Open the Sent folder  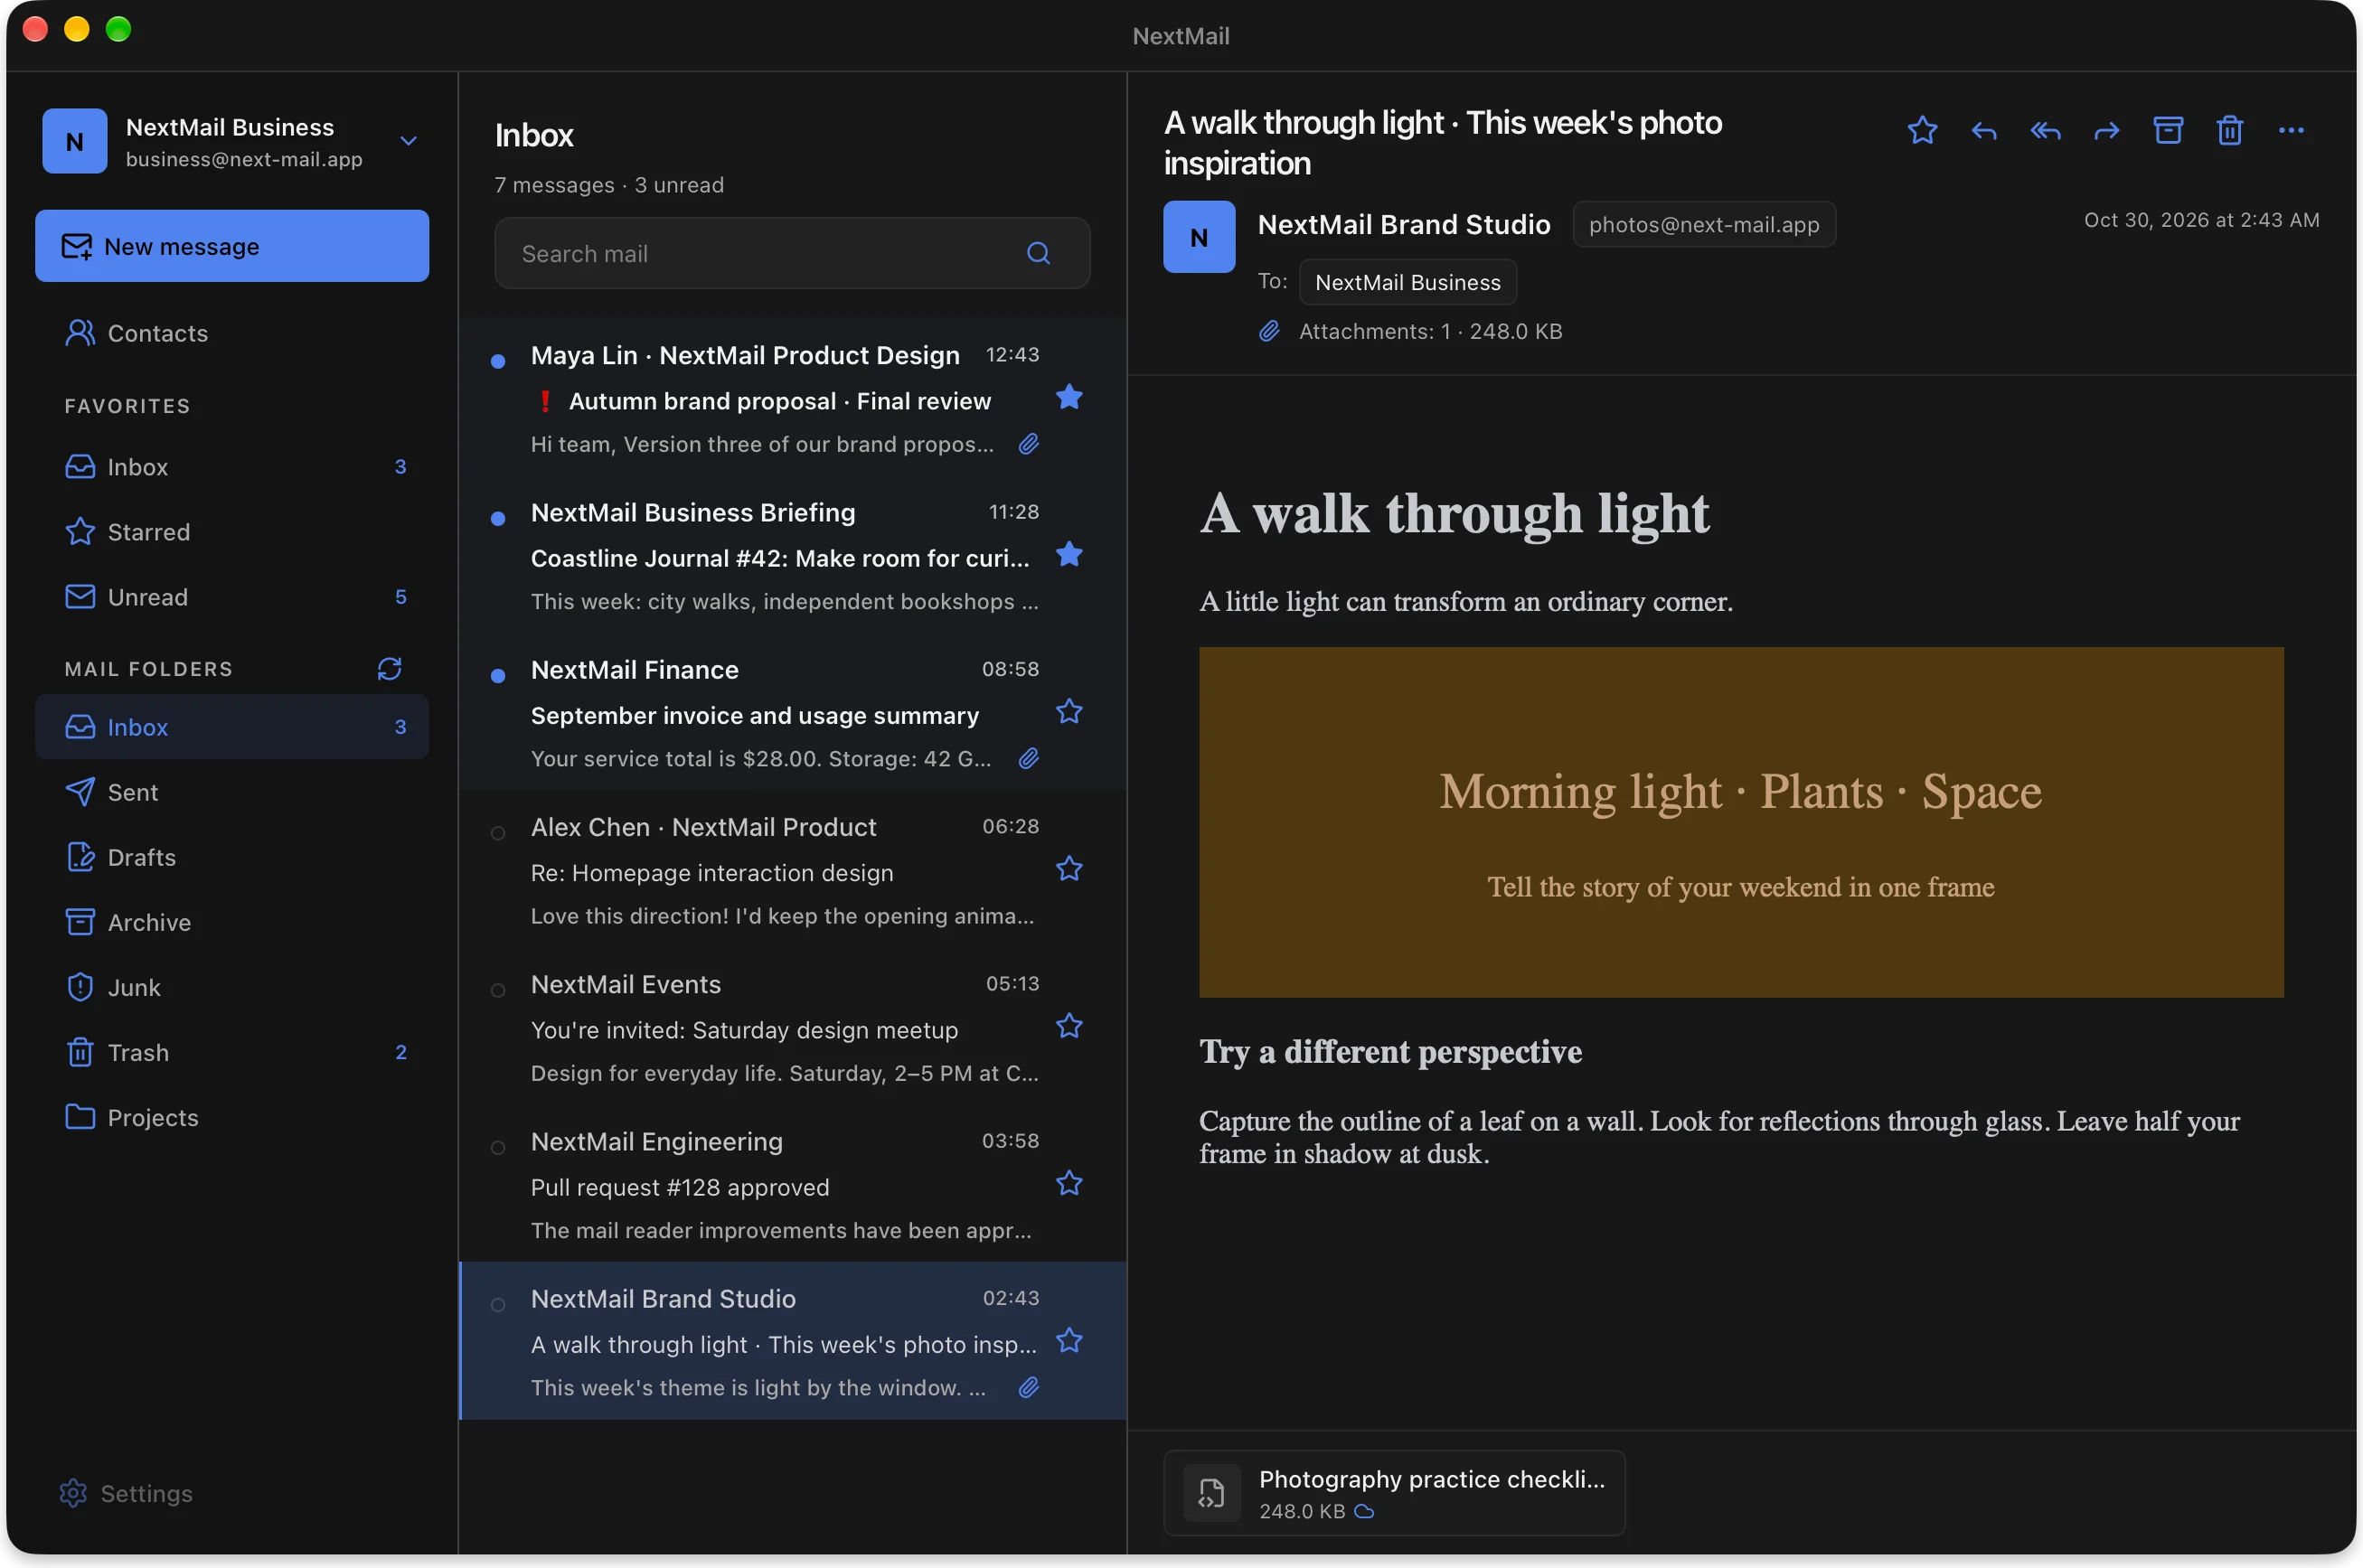pos(232,792)
